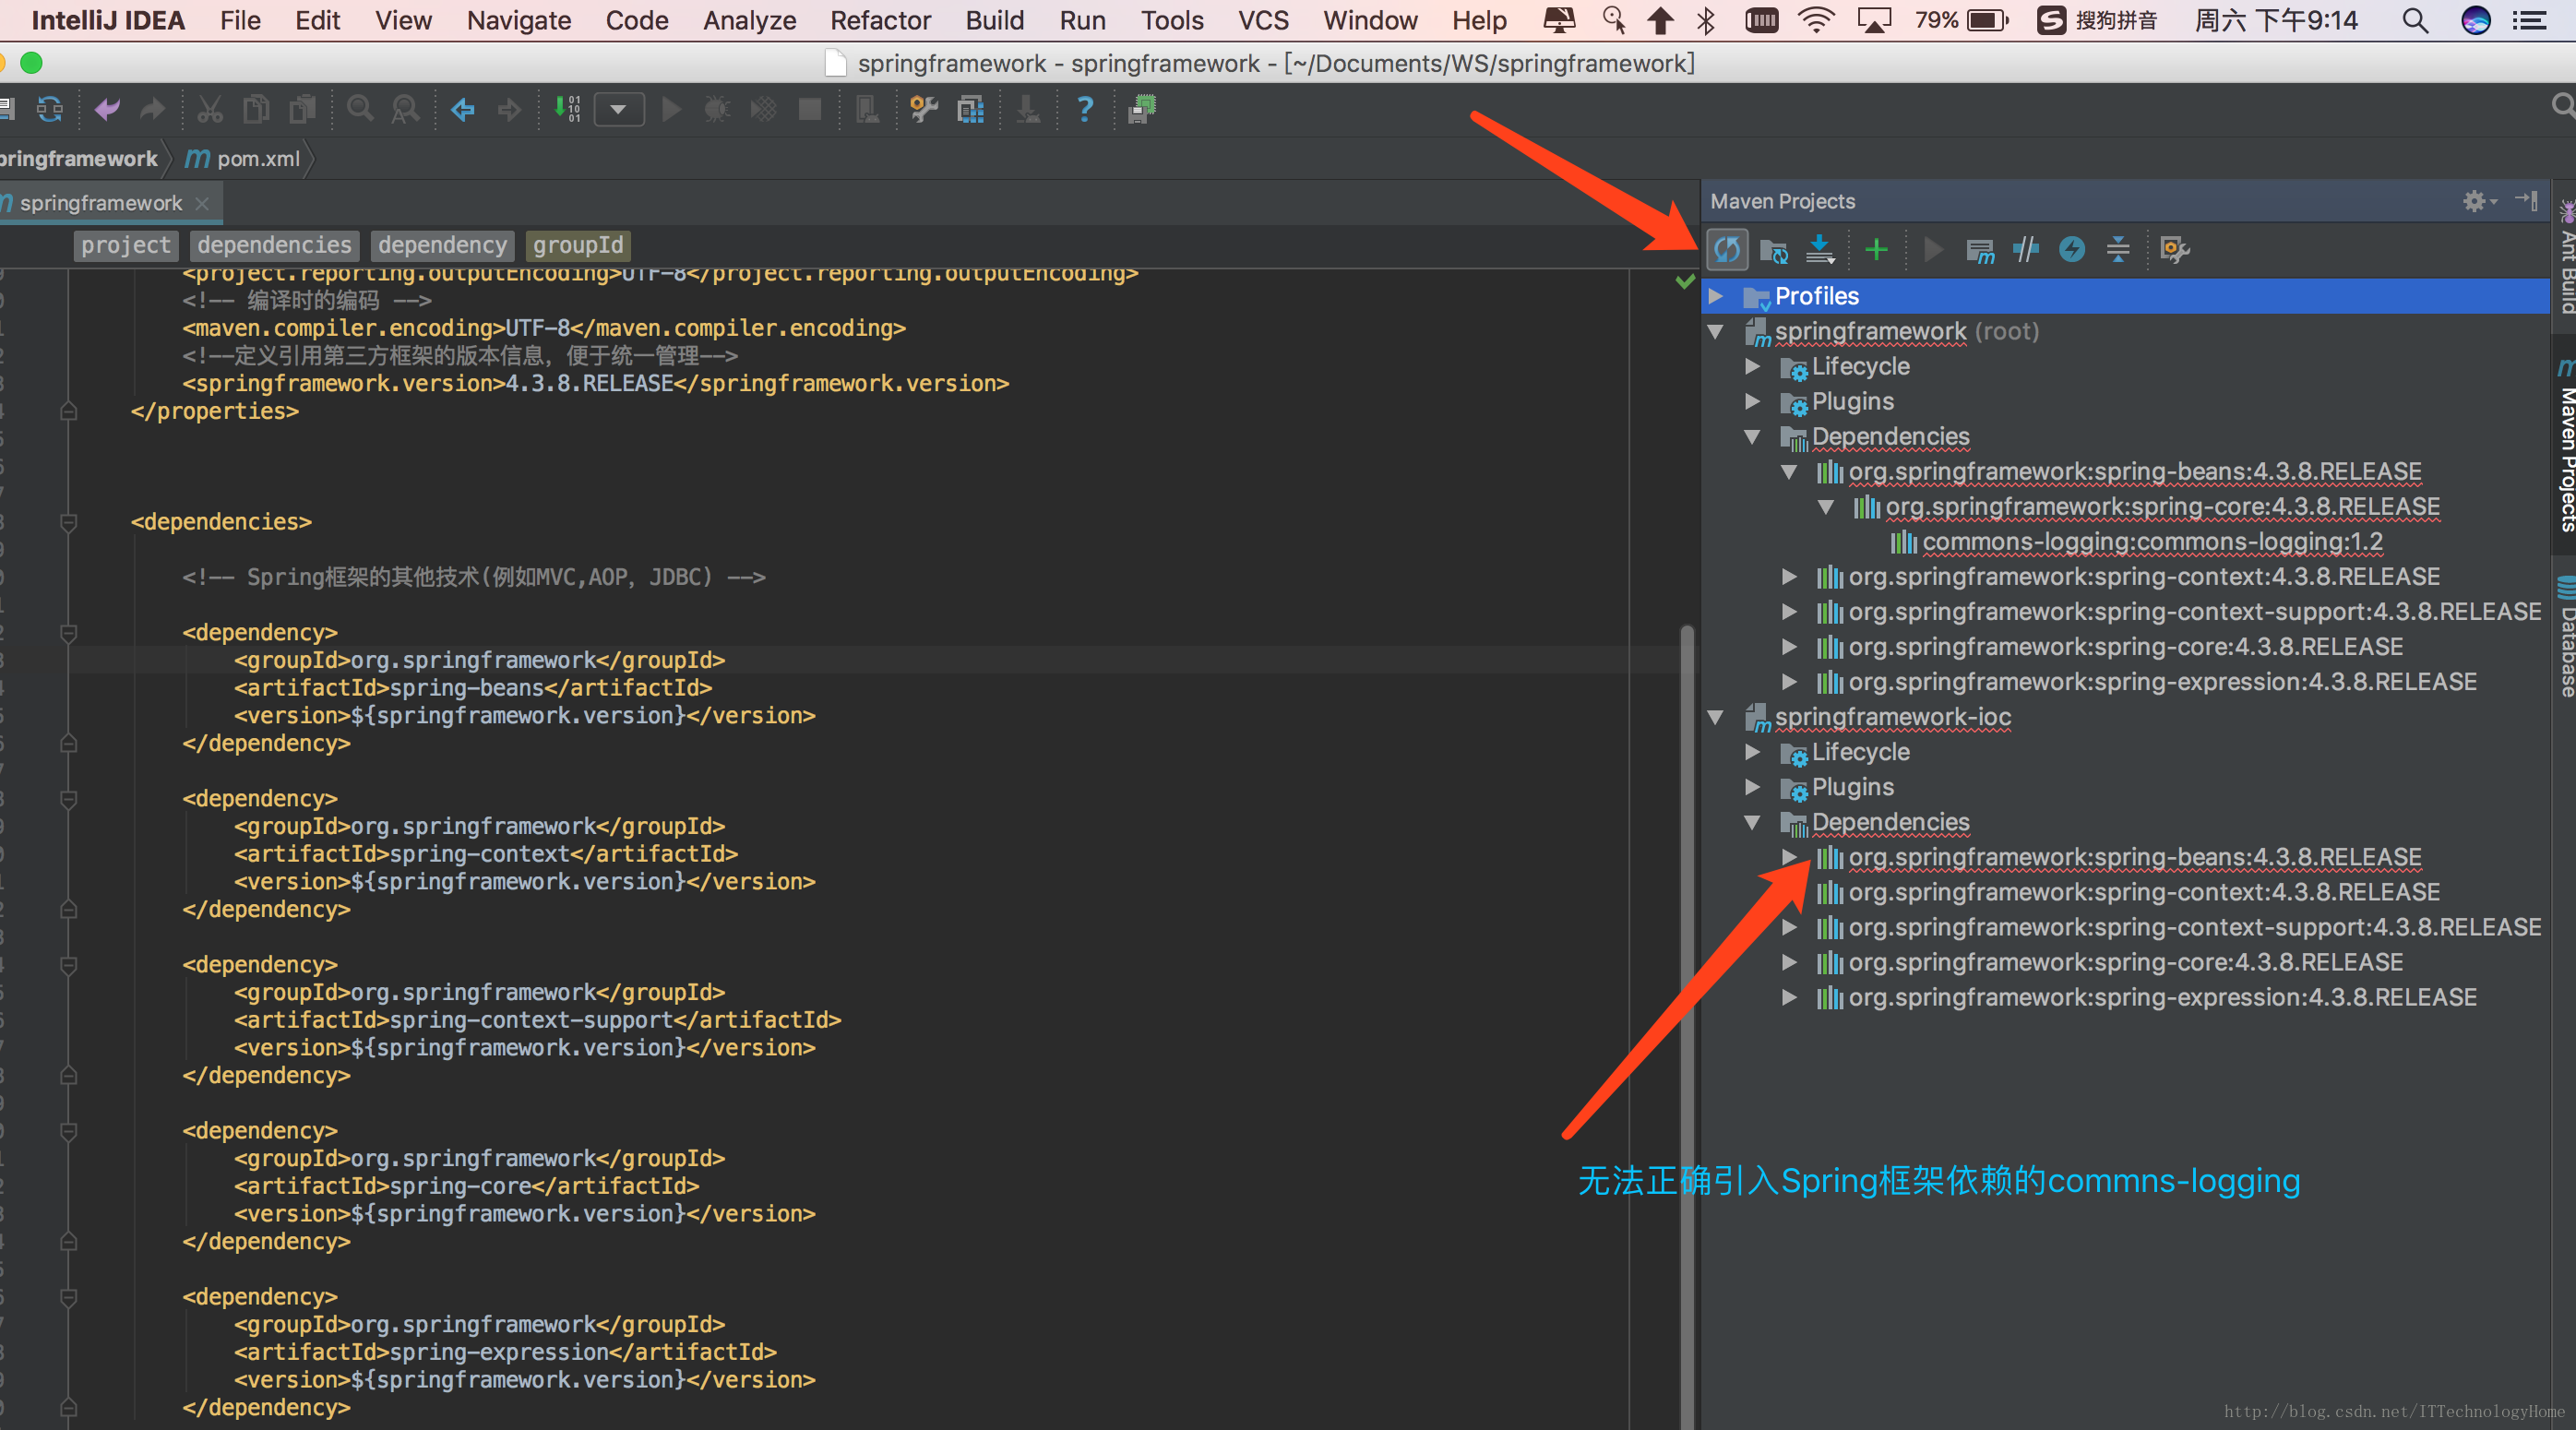Add Maven project with green plus

click(1877, 249)
